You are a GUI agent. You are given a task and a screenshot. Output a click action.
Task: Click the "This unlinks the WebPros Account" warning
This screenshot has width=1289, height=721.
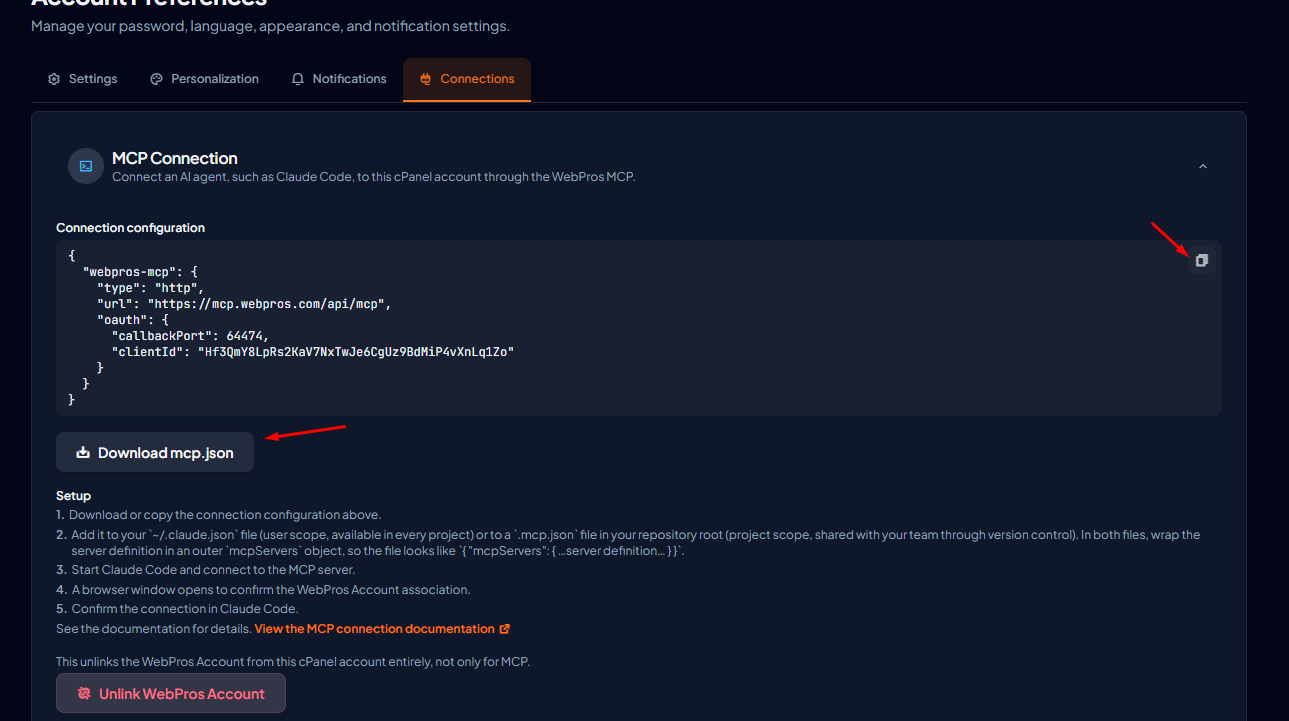pyautogui.click(x=293, y=662)
